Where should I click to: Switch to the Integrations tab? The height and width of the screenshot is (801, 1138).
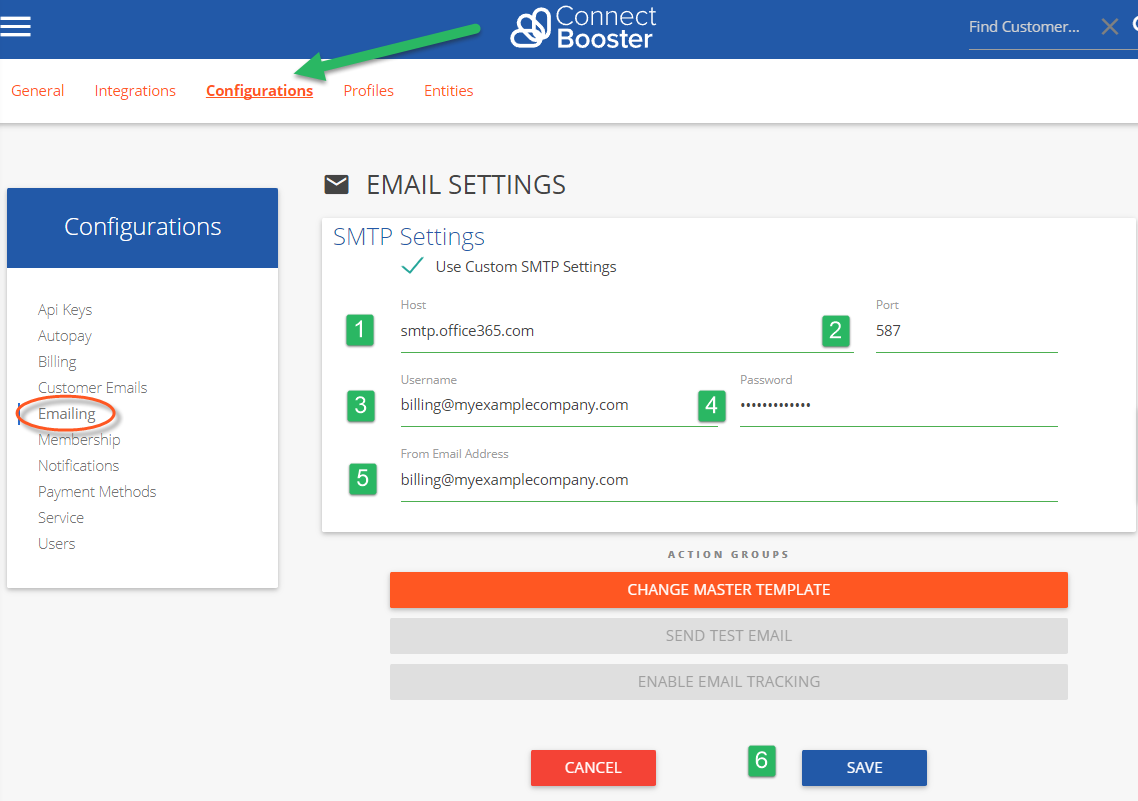click(x=135, y=91)
